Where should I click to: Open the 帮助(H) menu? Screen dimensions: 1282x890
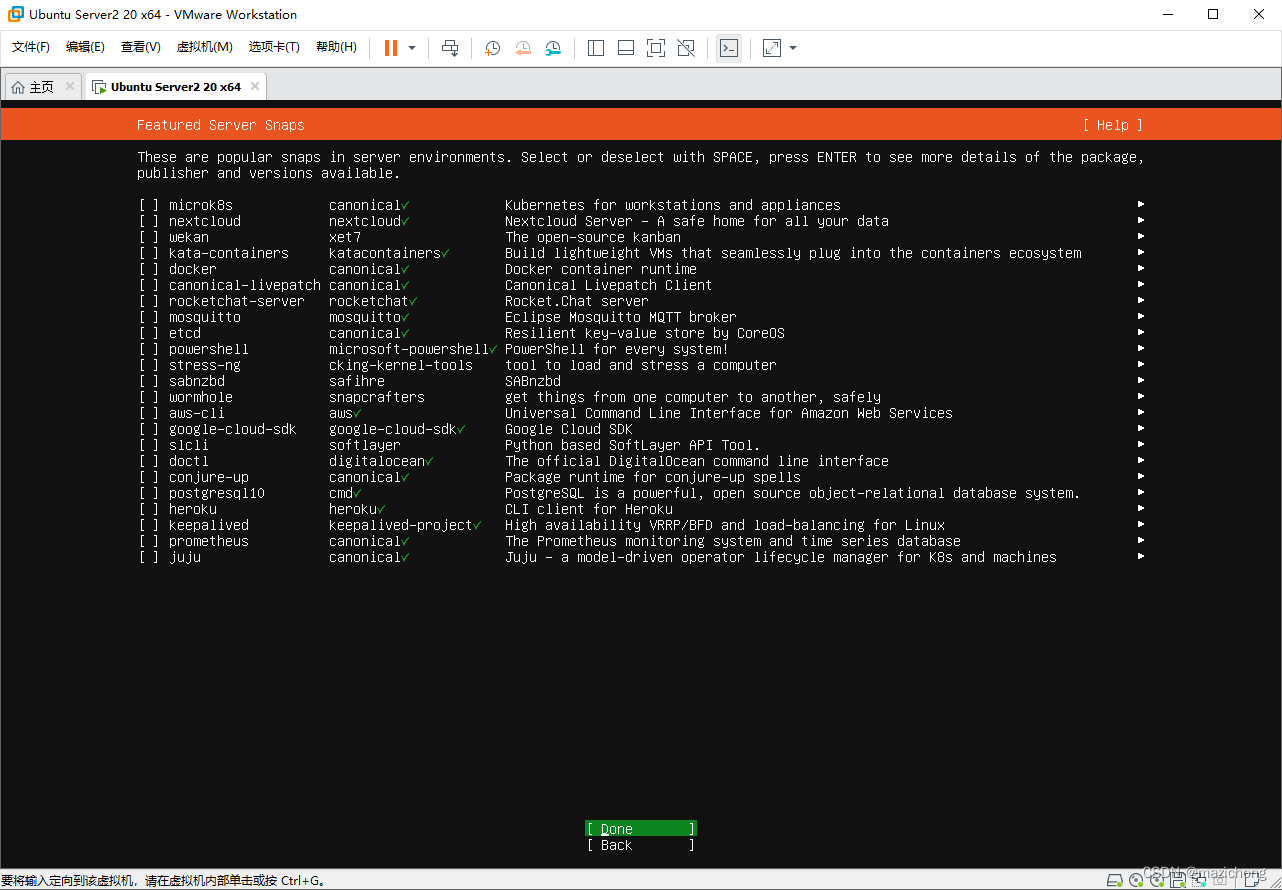[x=336, y=47]
